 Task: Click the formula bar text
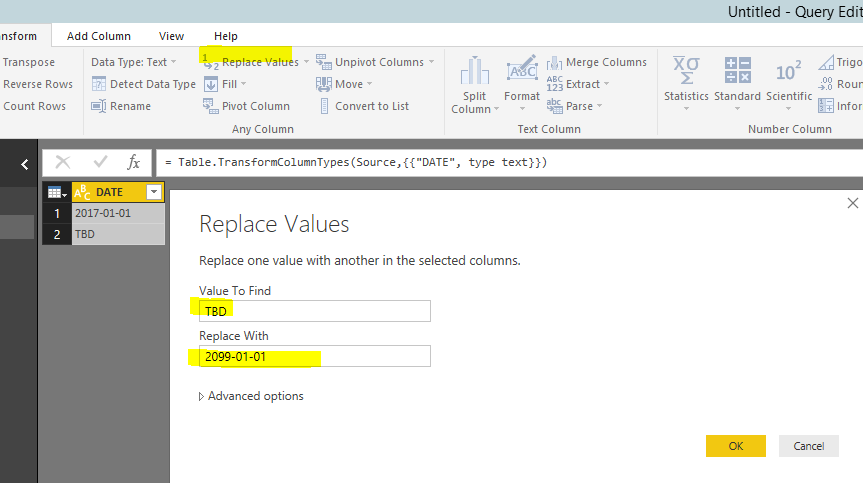(356, 162)
